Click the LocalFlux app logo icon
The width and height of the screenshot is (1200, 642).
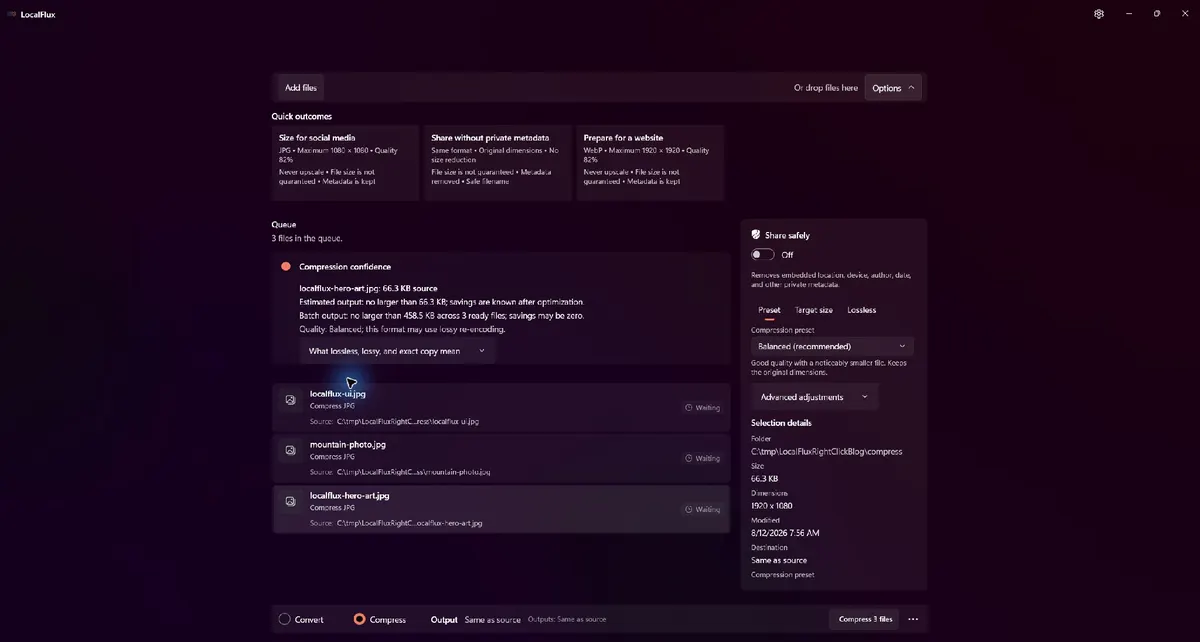pyautogui.click(x=12, y=14)
